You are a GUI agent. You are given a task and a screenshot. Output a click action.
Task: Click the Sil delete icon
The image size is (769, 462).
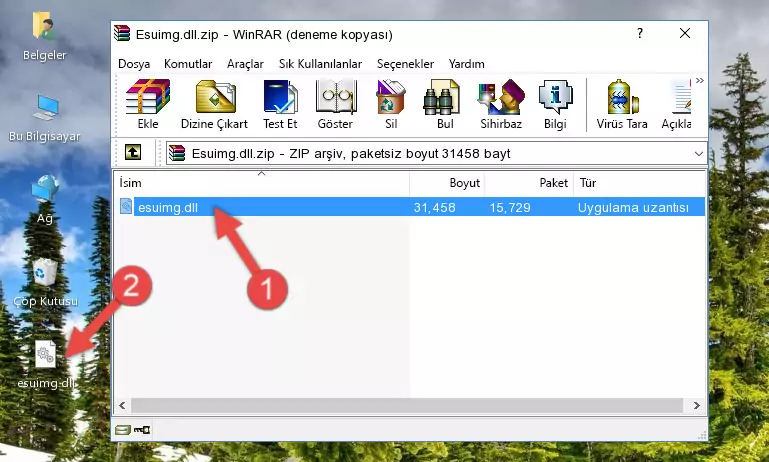pyautogui.click(x=391, y=104)
